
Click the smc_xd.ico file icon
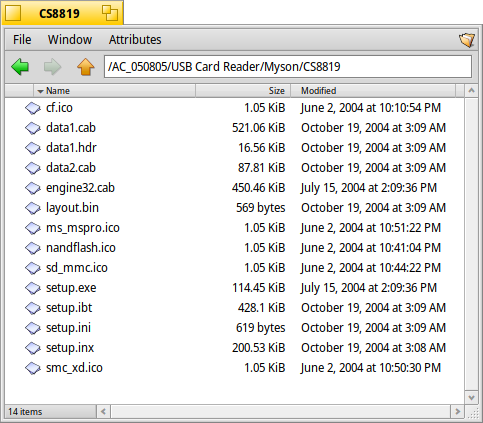pos(33,368)
